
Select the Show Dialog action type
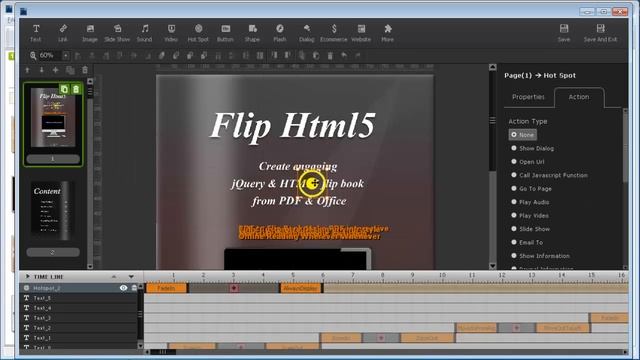(x=533, y=148)
